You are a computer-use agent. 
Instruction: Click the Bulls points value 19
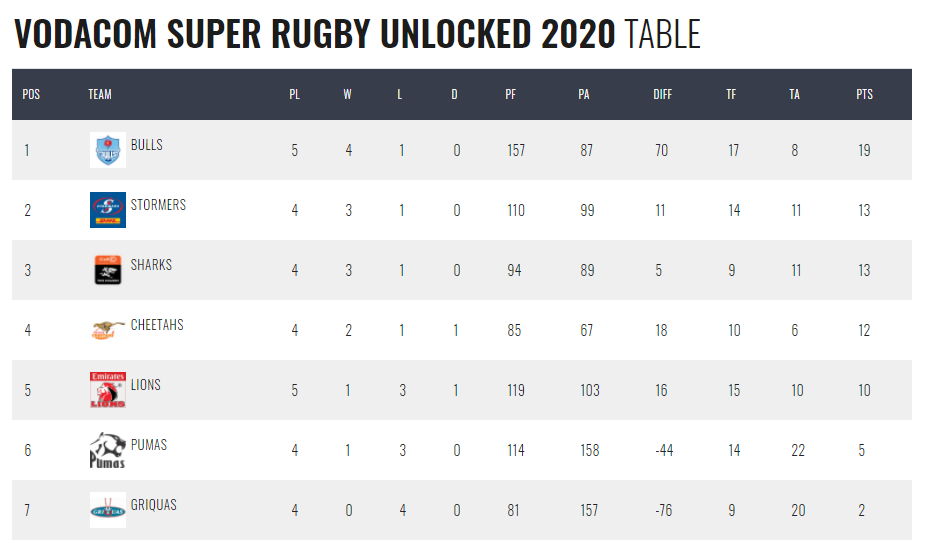[x=864, y=151]
